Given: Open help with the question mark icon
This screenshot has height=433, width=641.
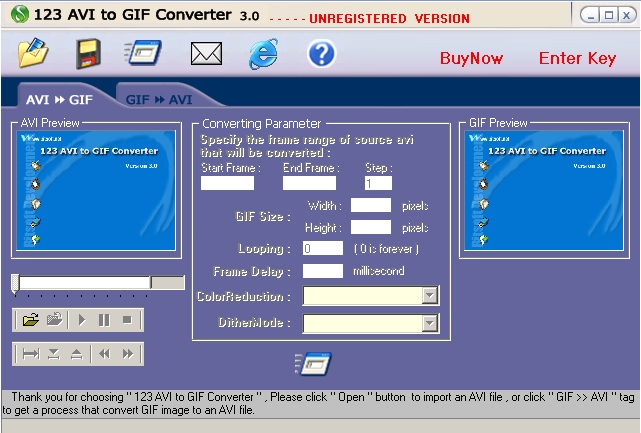Looking at the screenshot, I should pos(321,54).
